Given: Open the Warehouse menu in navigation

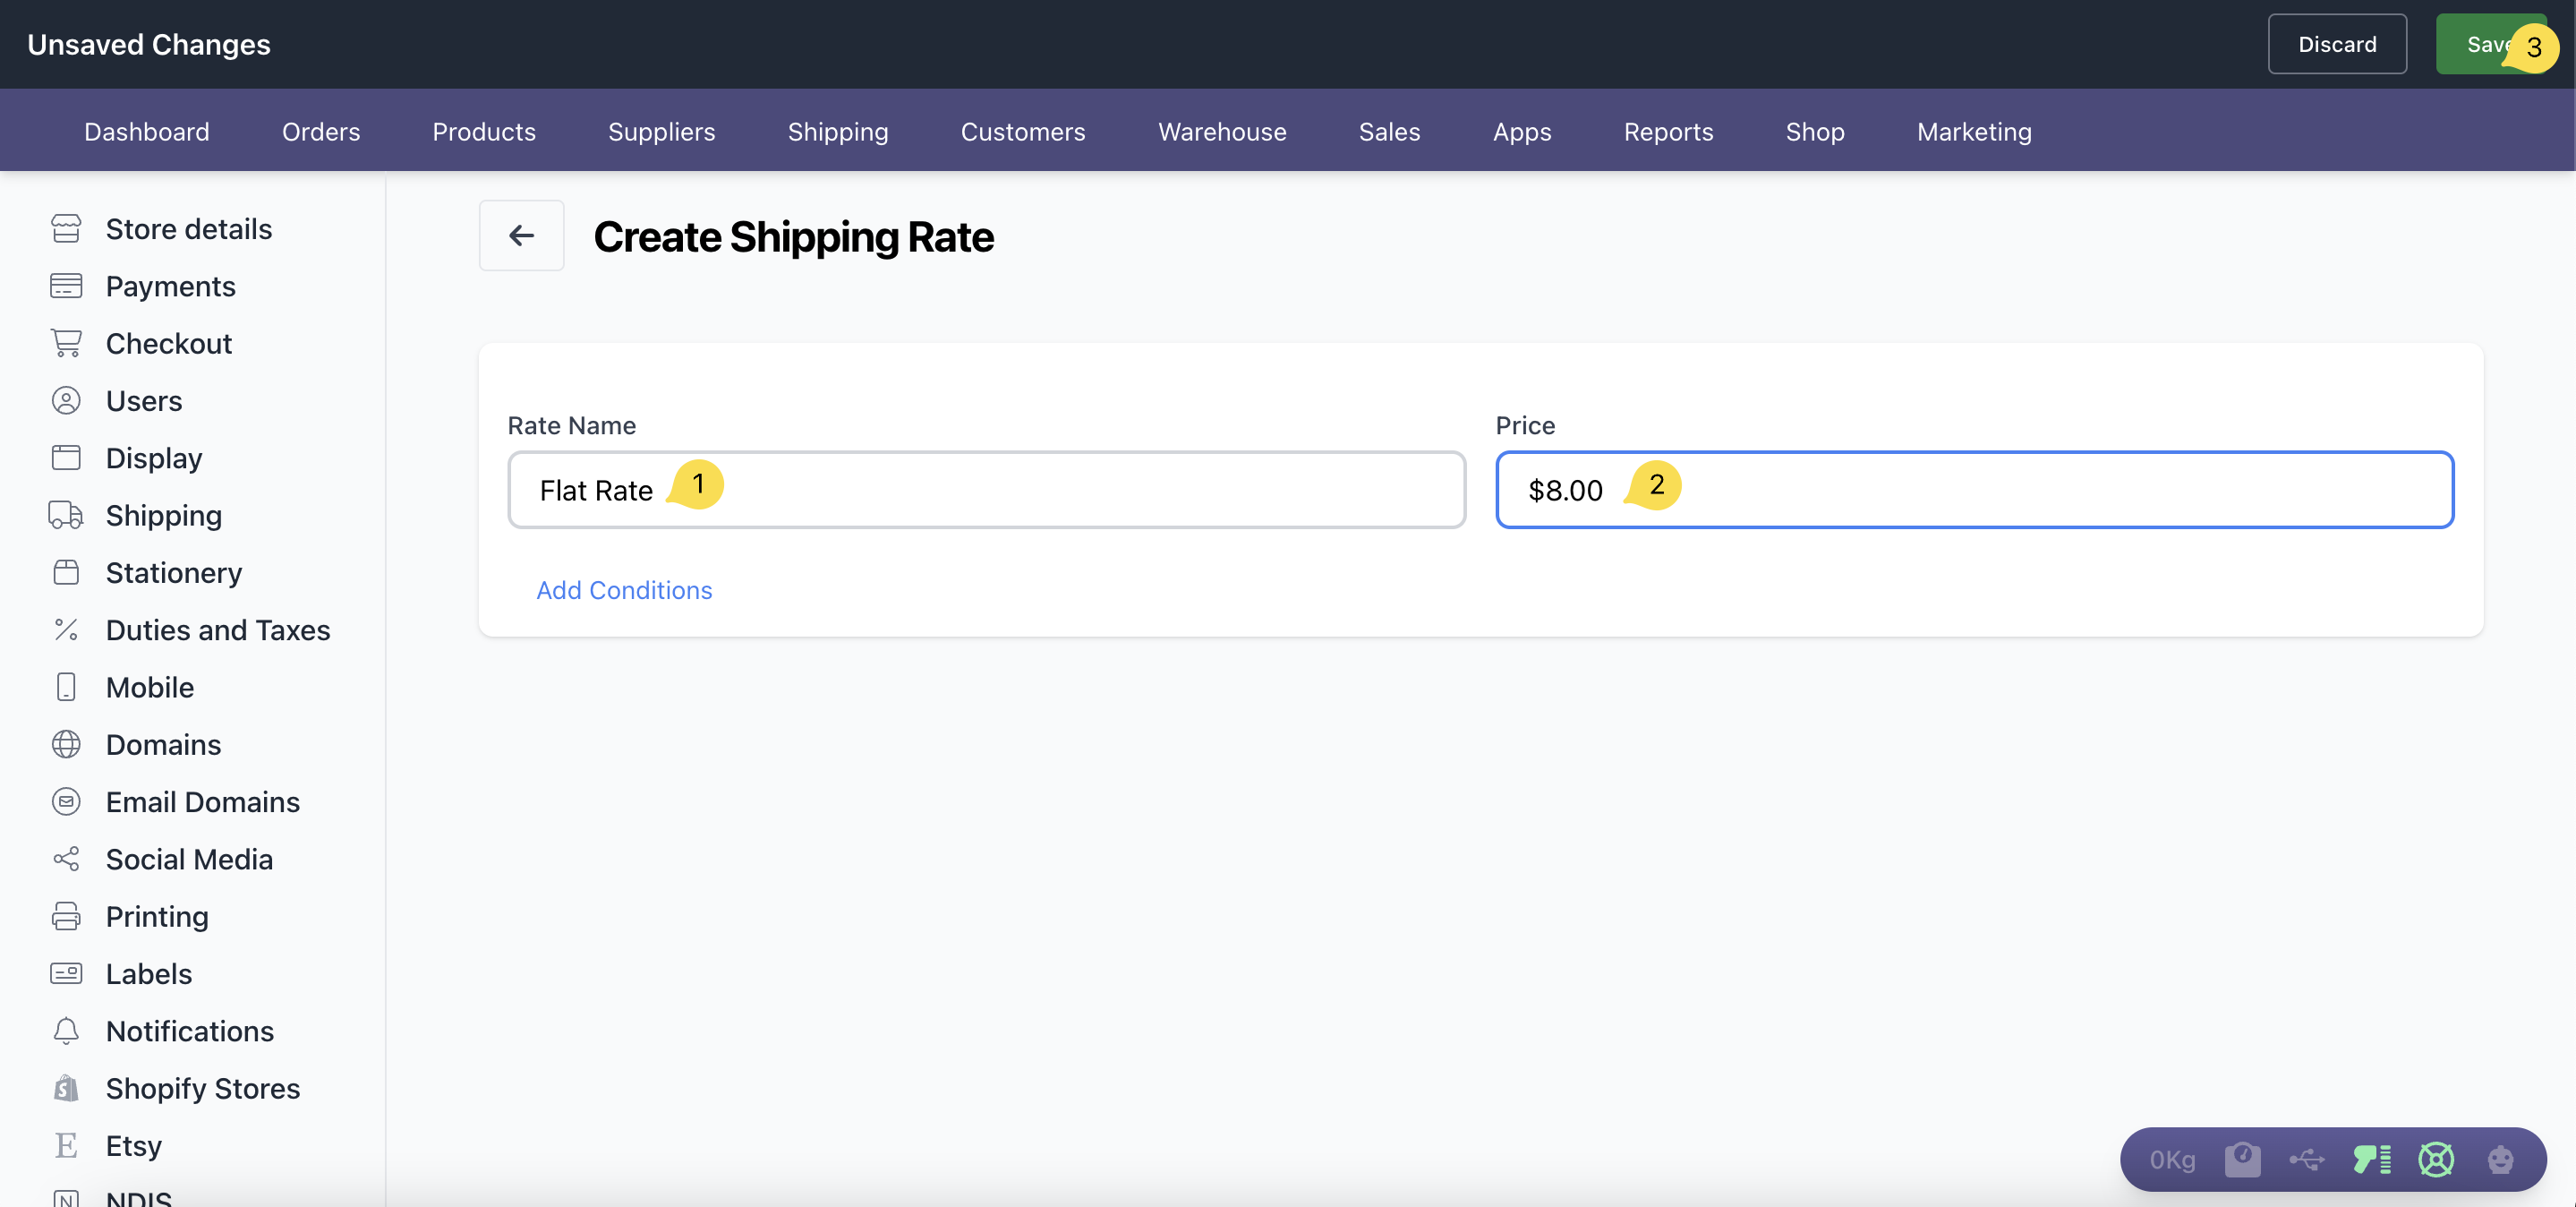Looking at the screenshot, I should click(1222, 131).
